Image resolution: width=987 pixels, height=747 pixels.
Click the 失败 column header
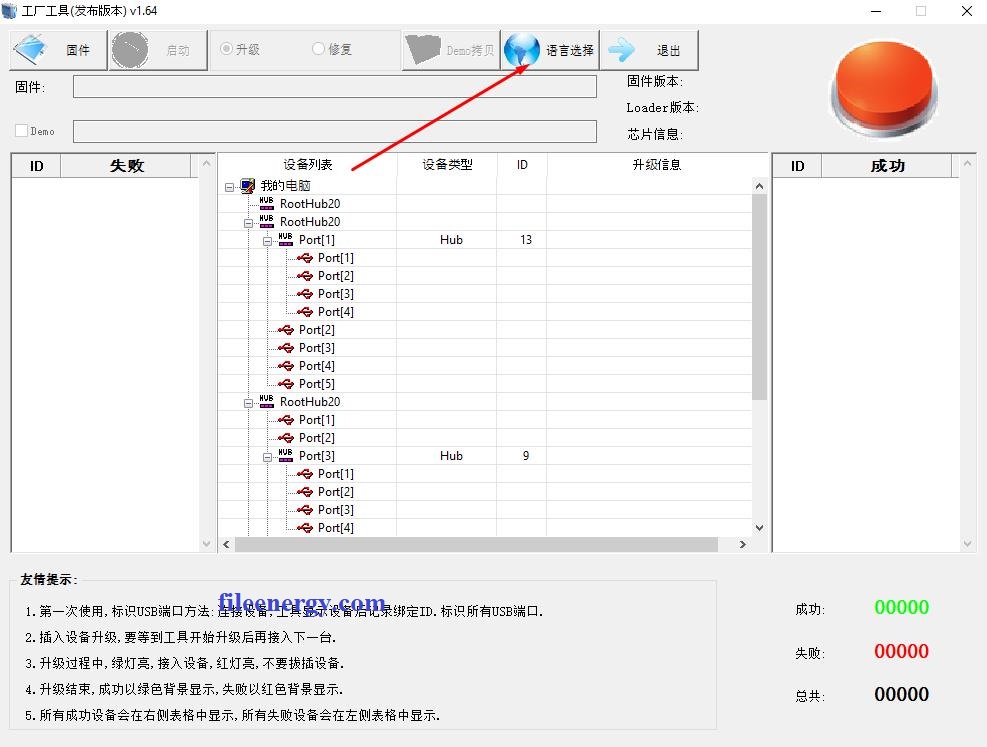126,166
